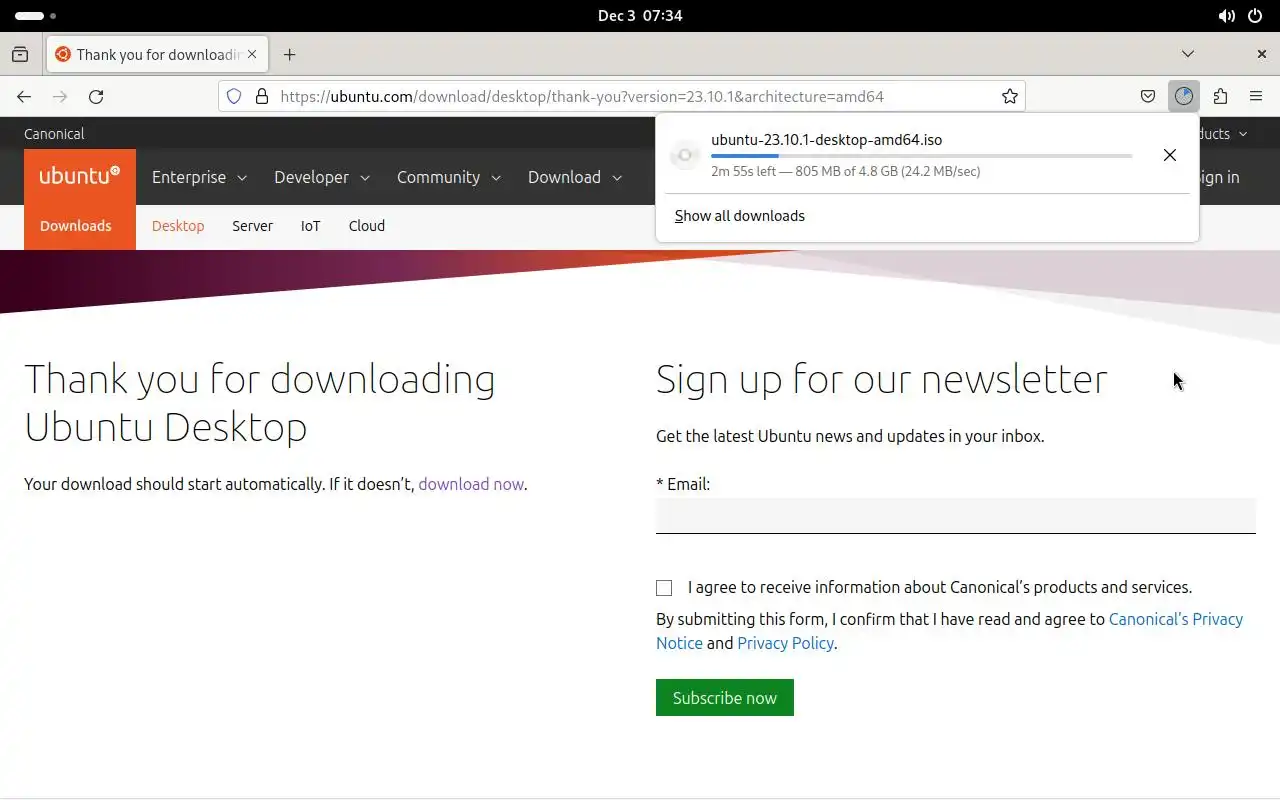Close the Firefox window

1262,54
